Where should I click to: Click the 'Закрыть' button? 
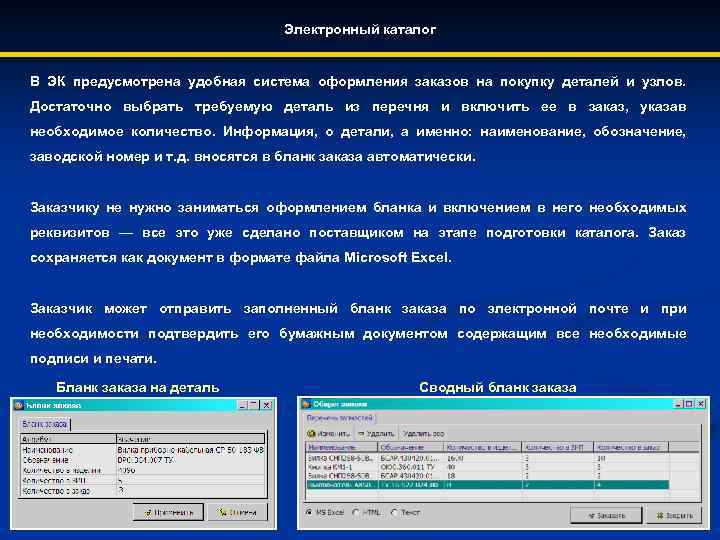[675, 515]
